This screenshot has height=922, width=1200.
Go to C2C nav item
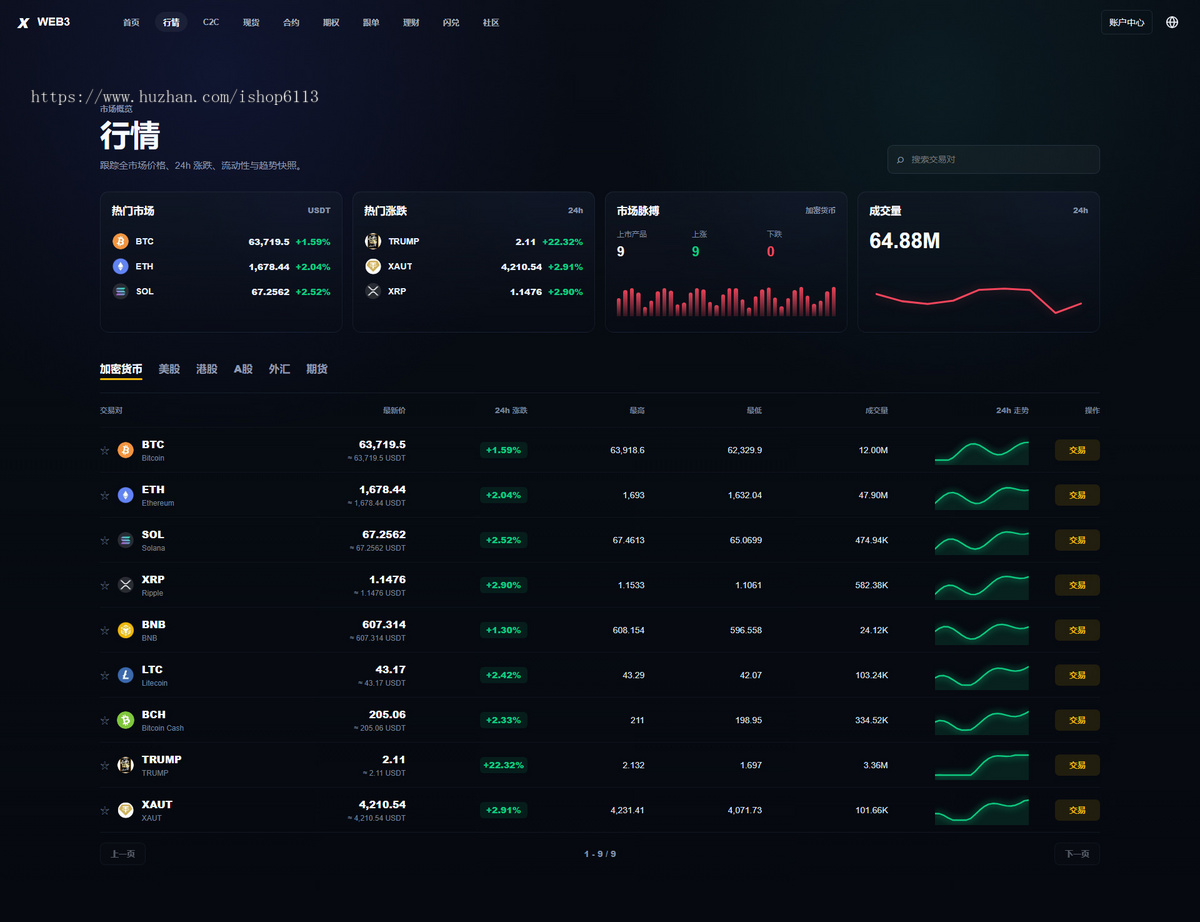click(x=211, y=22)
